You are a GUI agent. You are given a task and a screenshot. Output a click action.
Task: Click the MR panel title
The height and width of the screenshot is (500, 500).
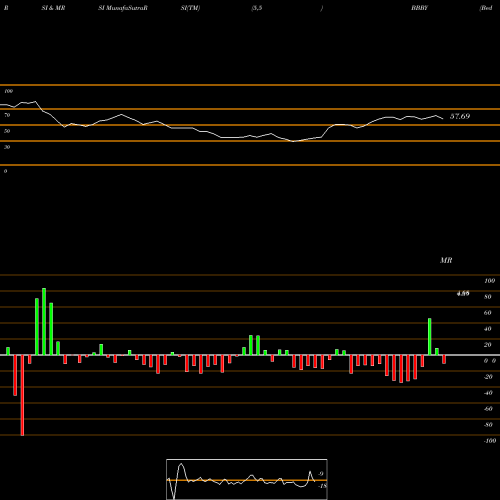(446, 260)
